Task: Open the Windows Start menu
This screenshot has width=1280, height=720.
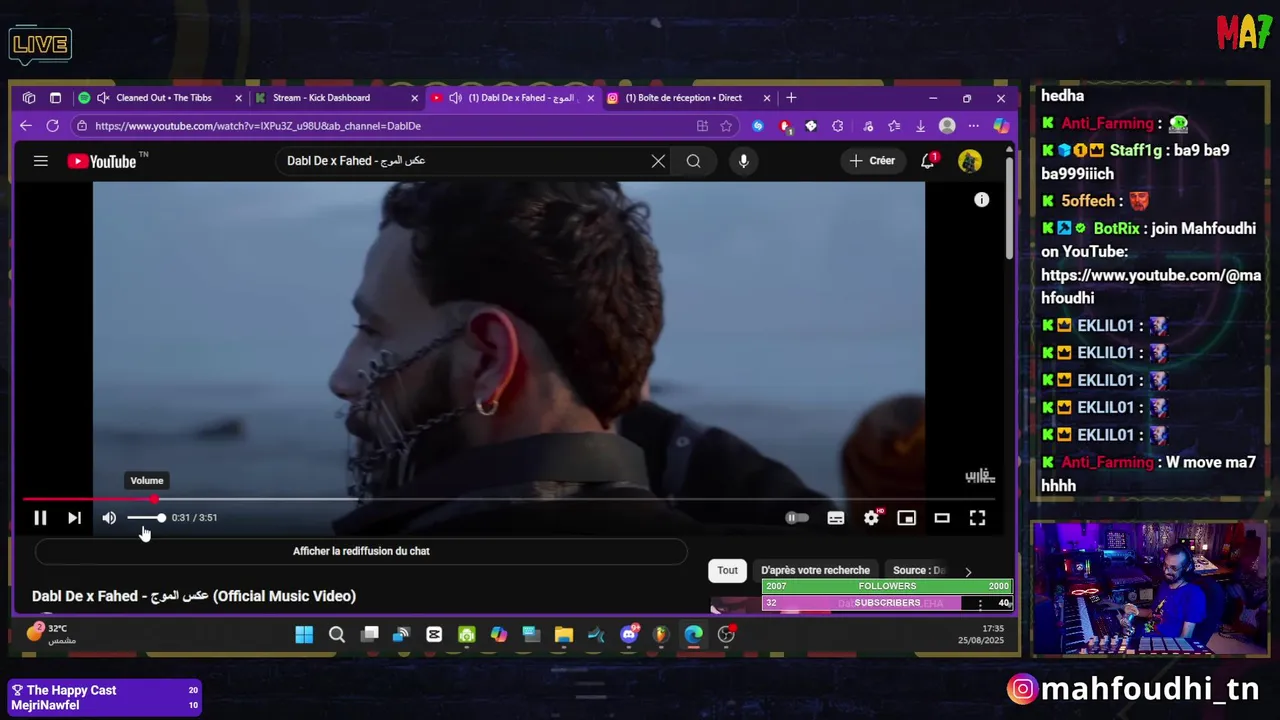Action: [x=304, y=634]
